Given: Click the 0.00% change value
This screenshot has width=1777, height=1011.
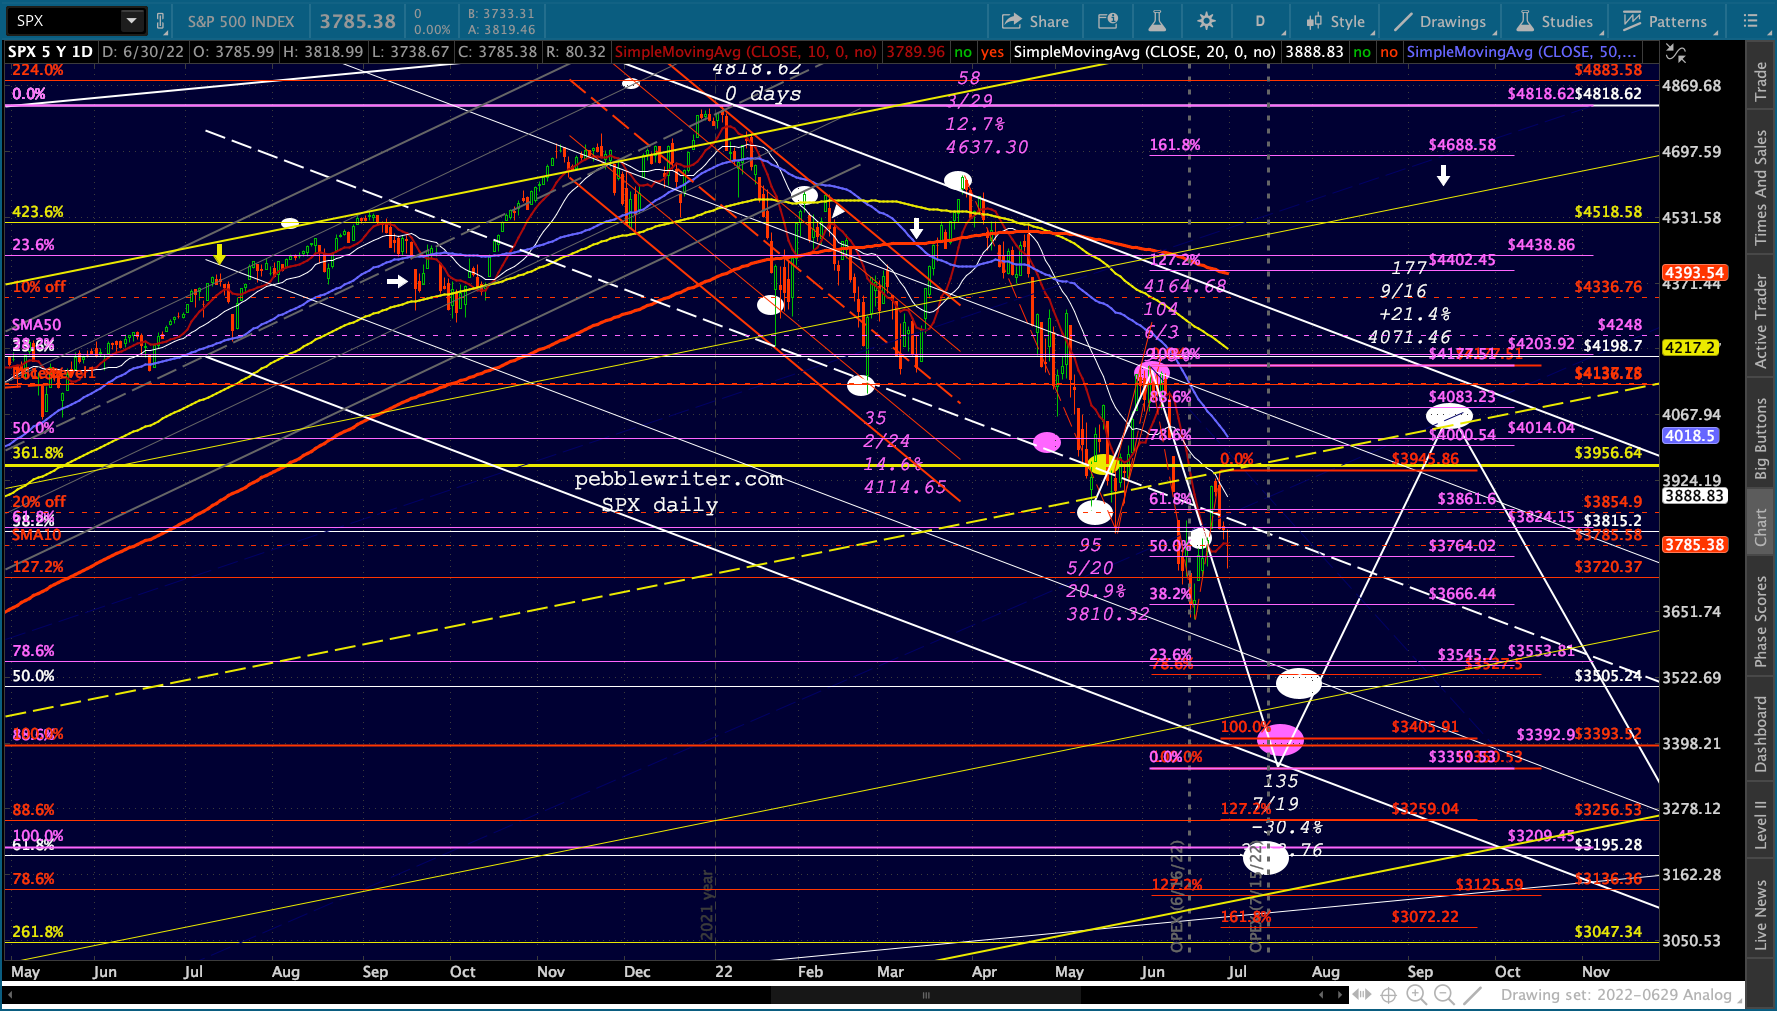Looking at the screenshot, I should coord(432,30).
